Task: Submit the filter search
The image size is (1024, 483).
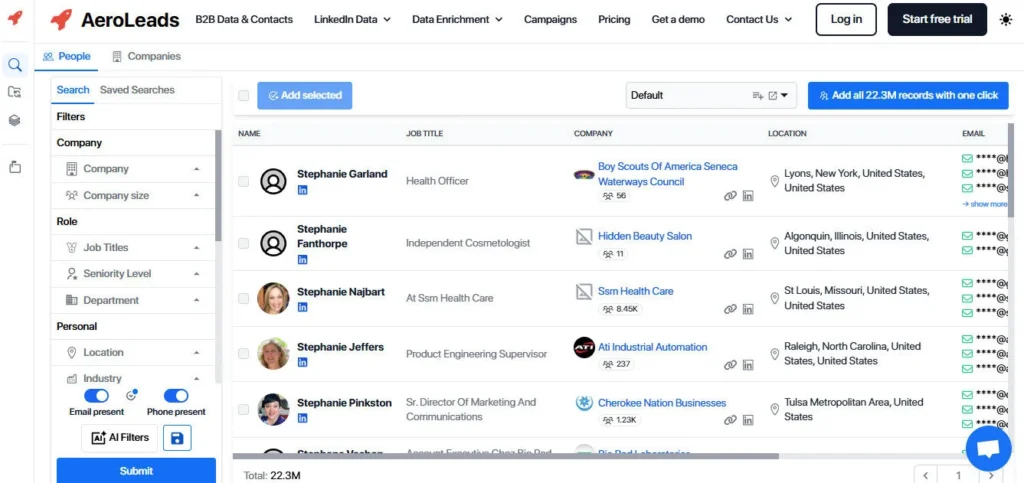Action: point(136,471)
